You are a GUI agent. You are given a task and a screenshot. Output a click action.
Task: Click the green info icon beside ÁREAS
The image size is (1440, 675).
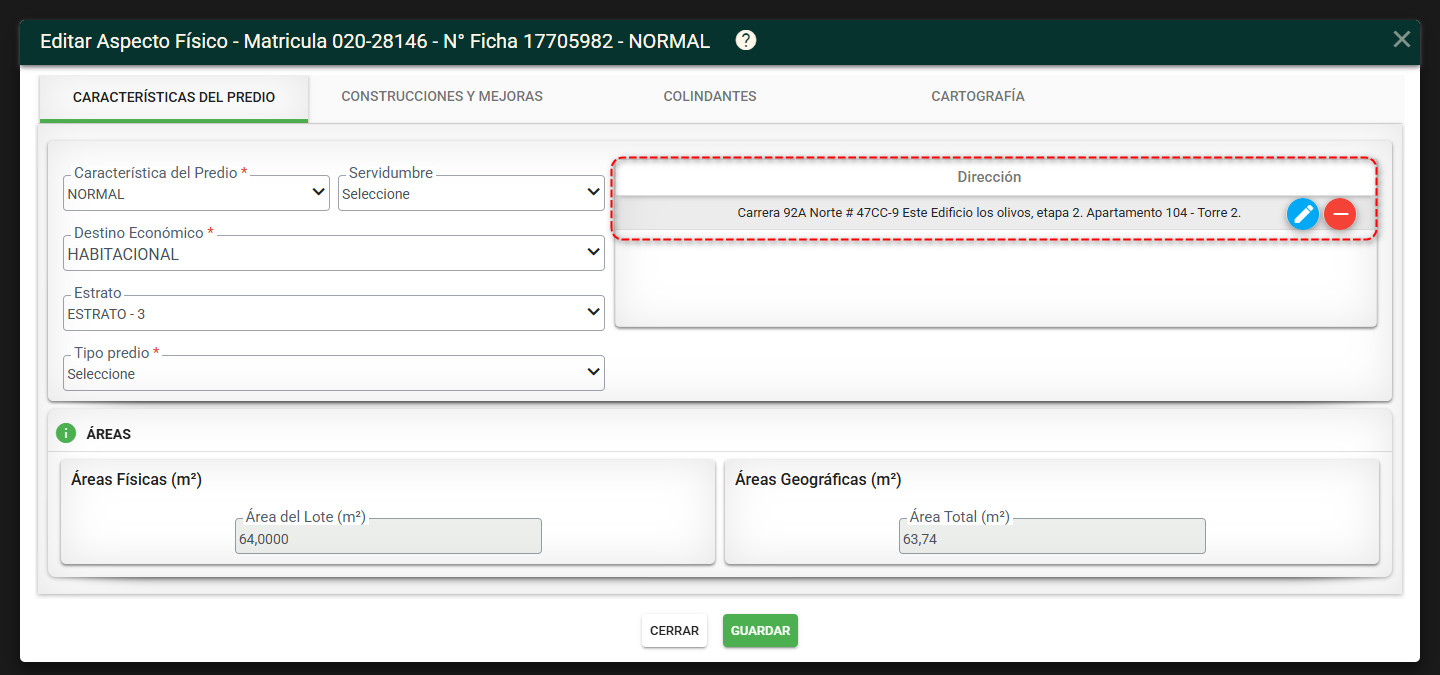click(x=66, y=434)
